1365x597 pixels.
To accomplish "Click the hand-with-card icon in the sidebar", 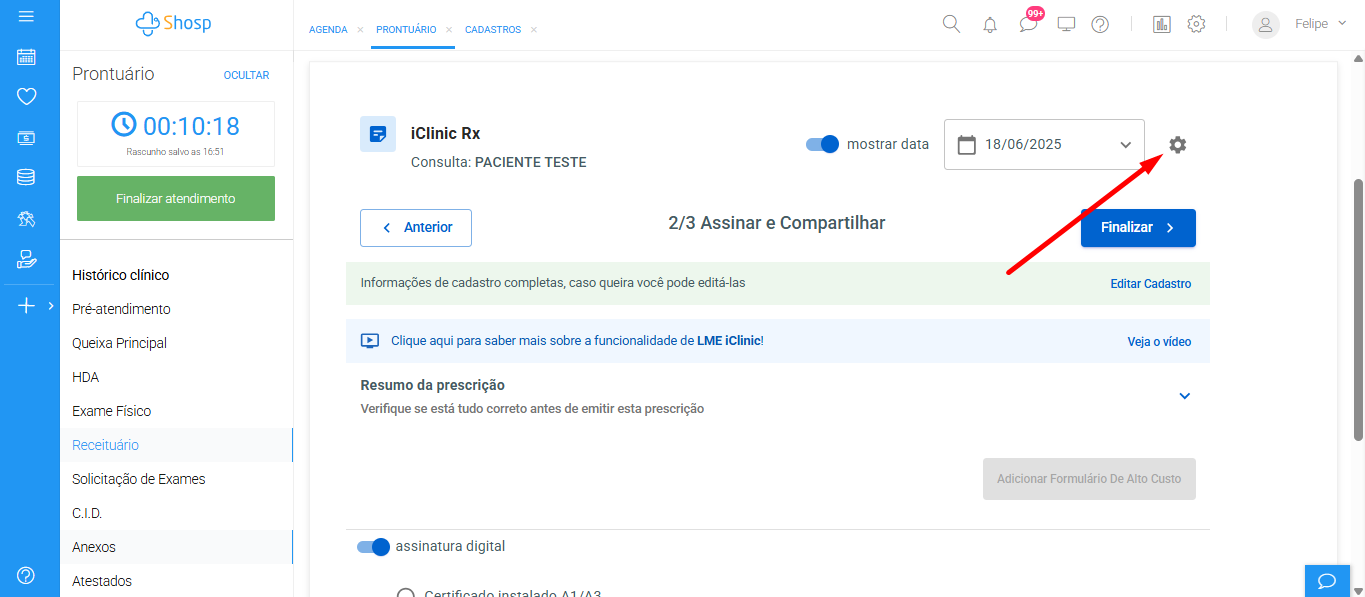I will [27, 260].
